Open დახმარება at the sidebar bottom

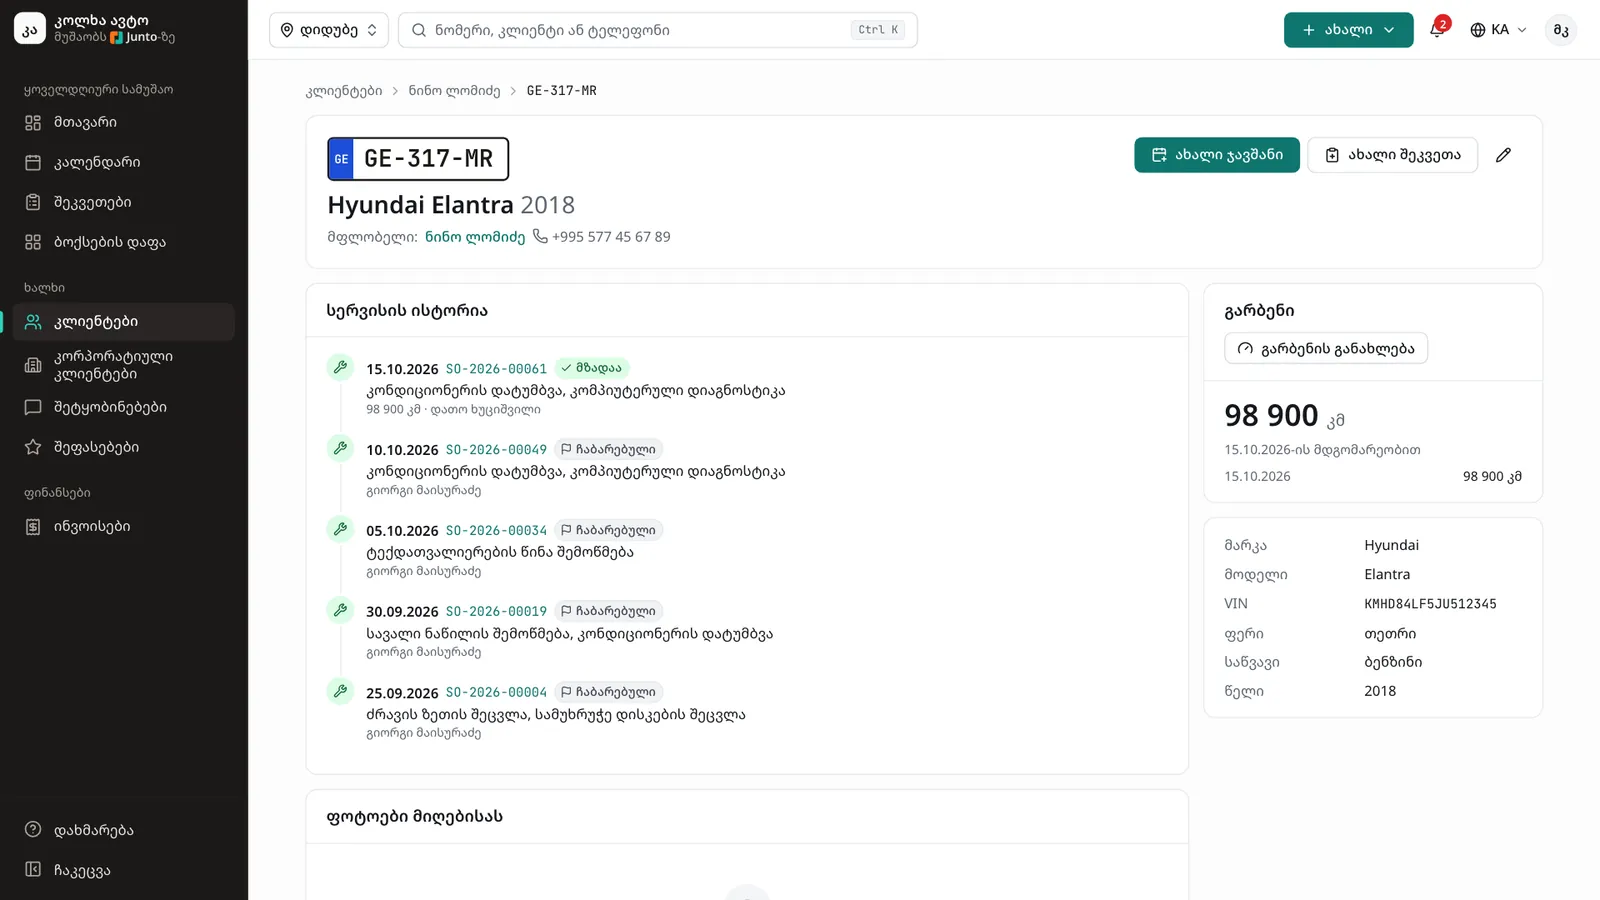tap(124, 830)
